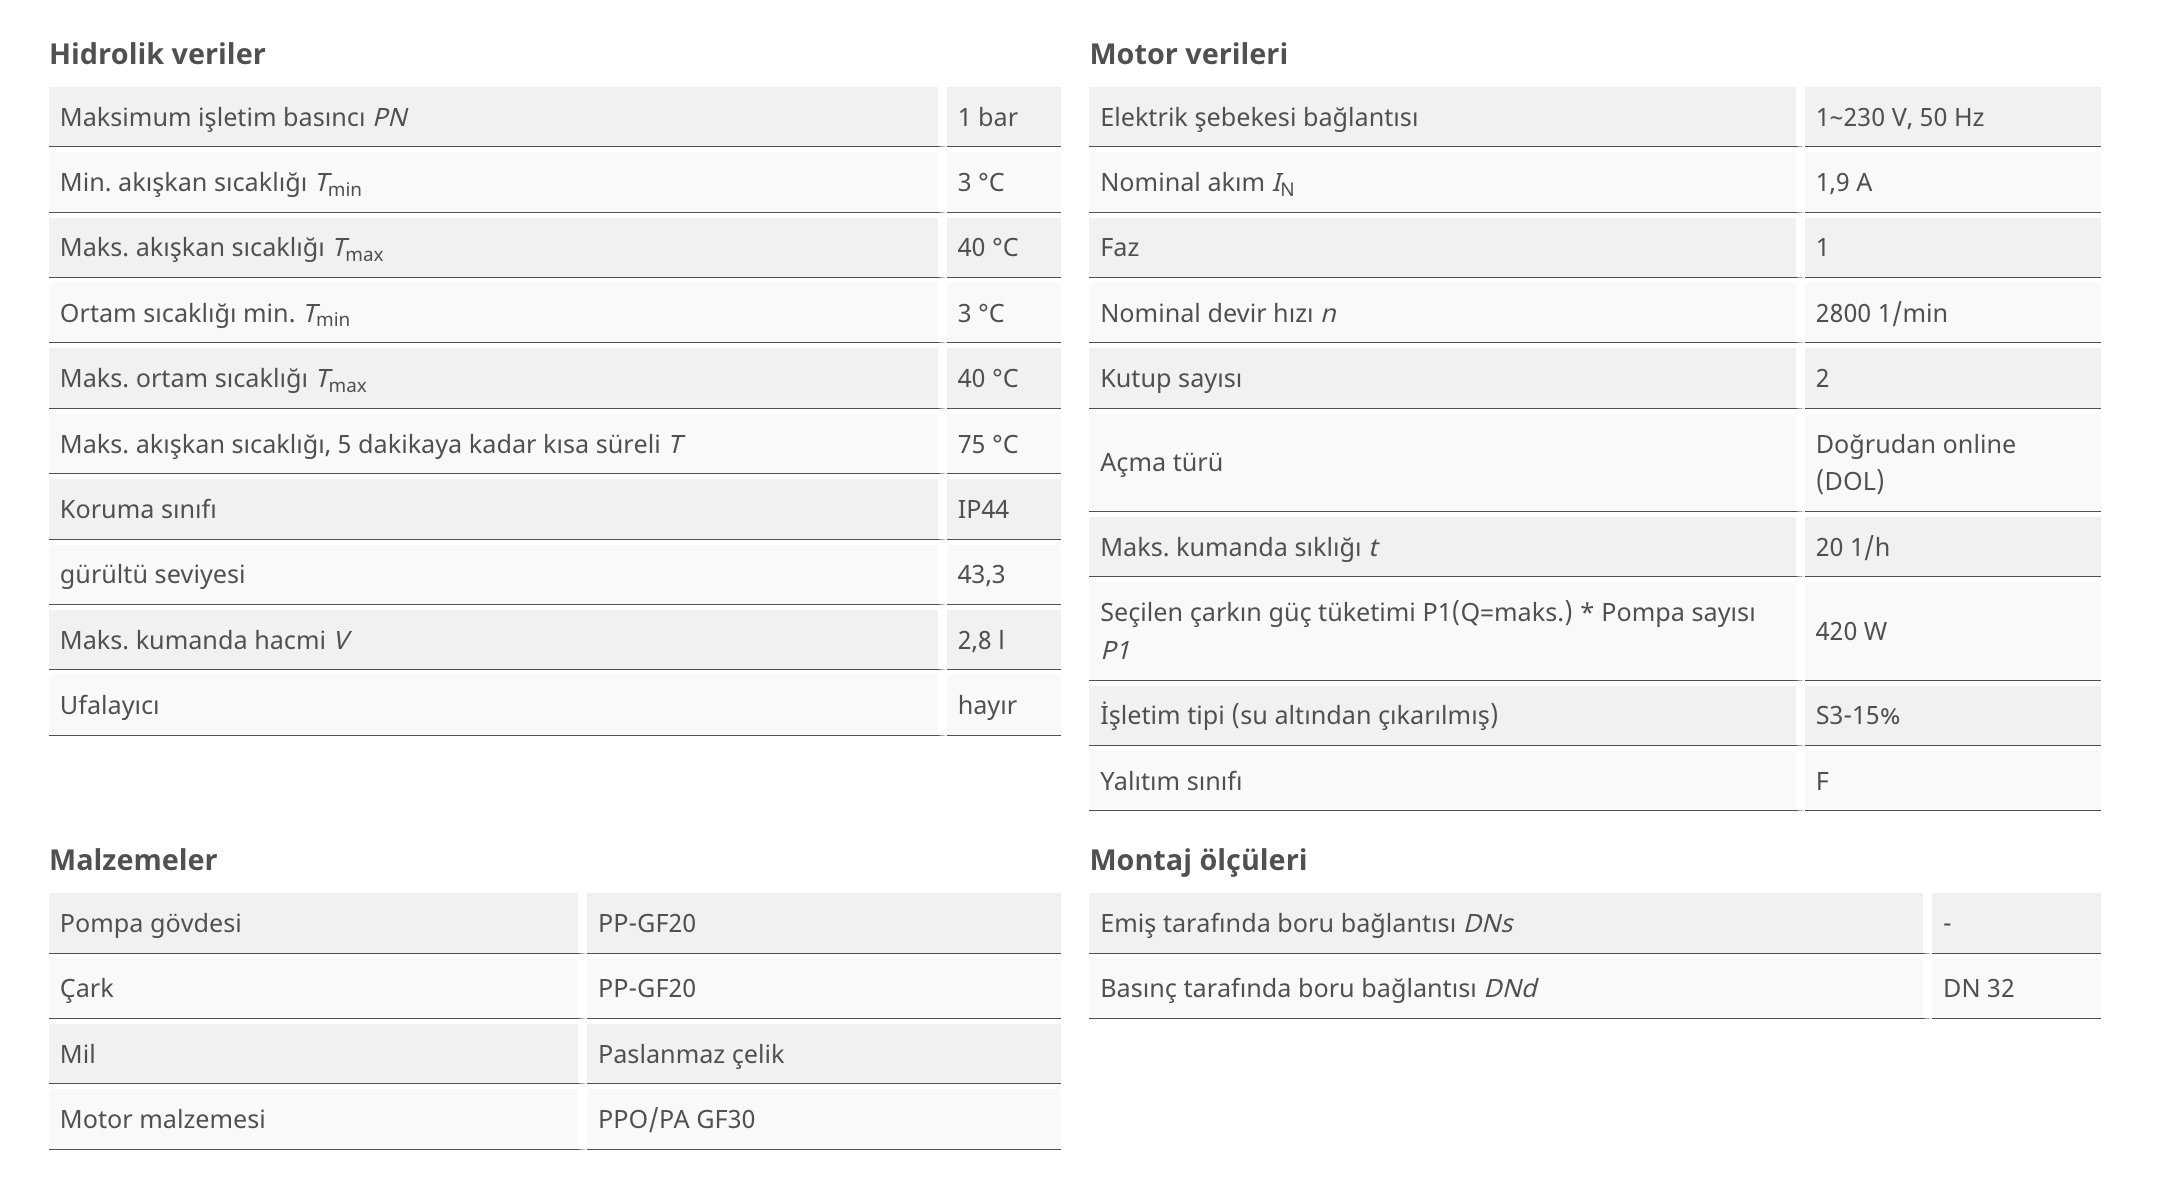The height and width of the screenshot is (1184, 2168).
Task: Click the "Motor verileri" section heading
Action: coord(1188,54)
